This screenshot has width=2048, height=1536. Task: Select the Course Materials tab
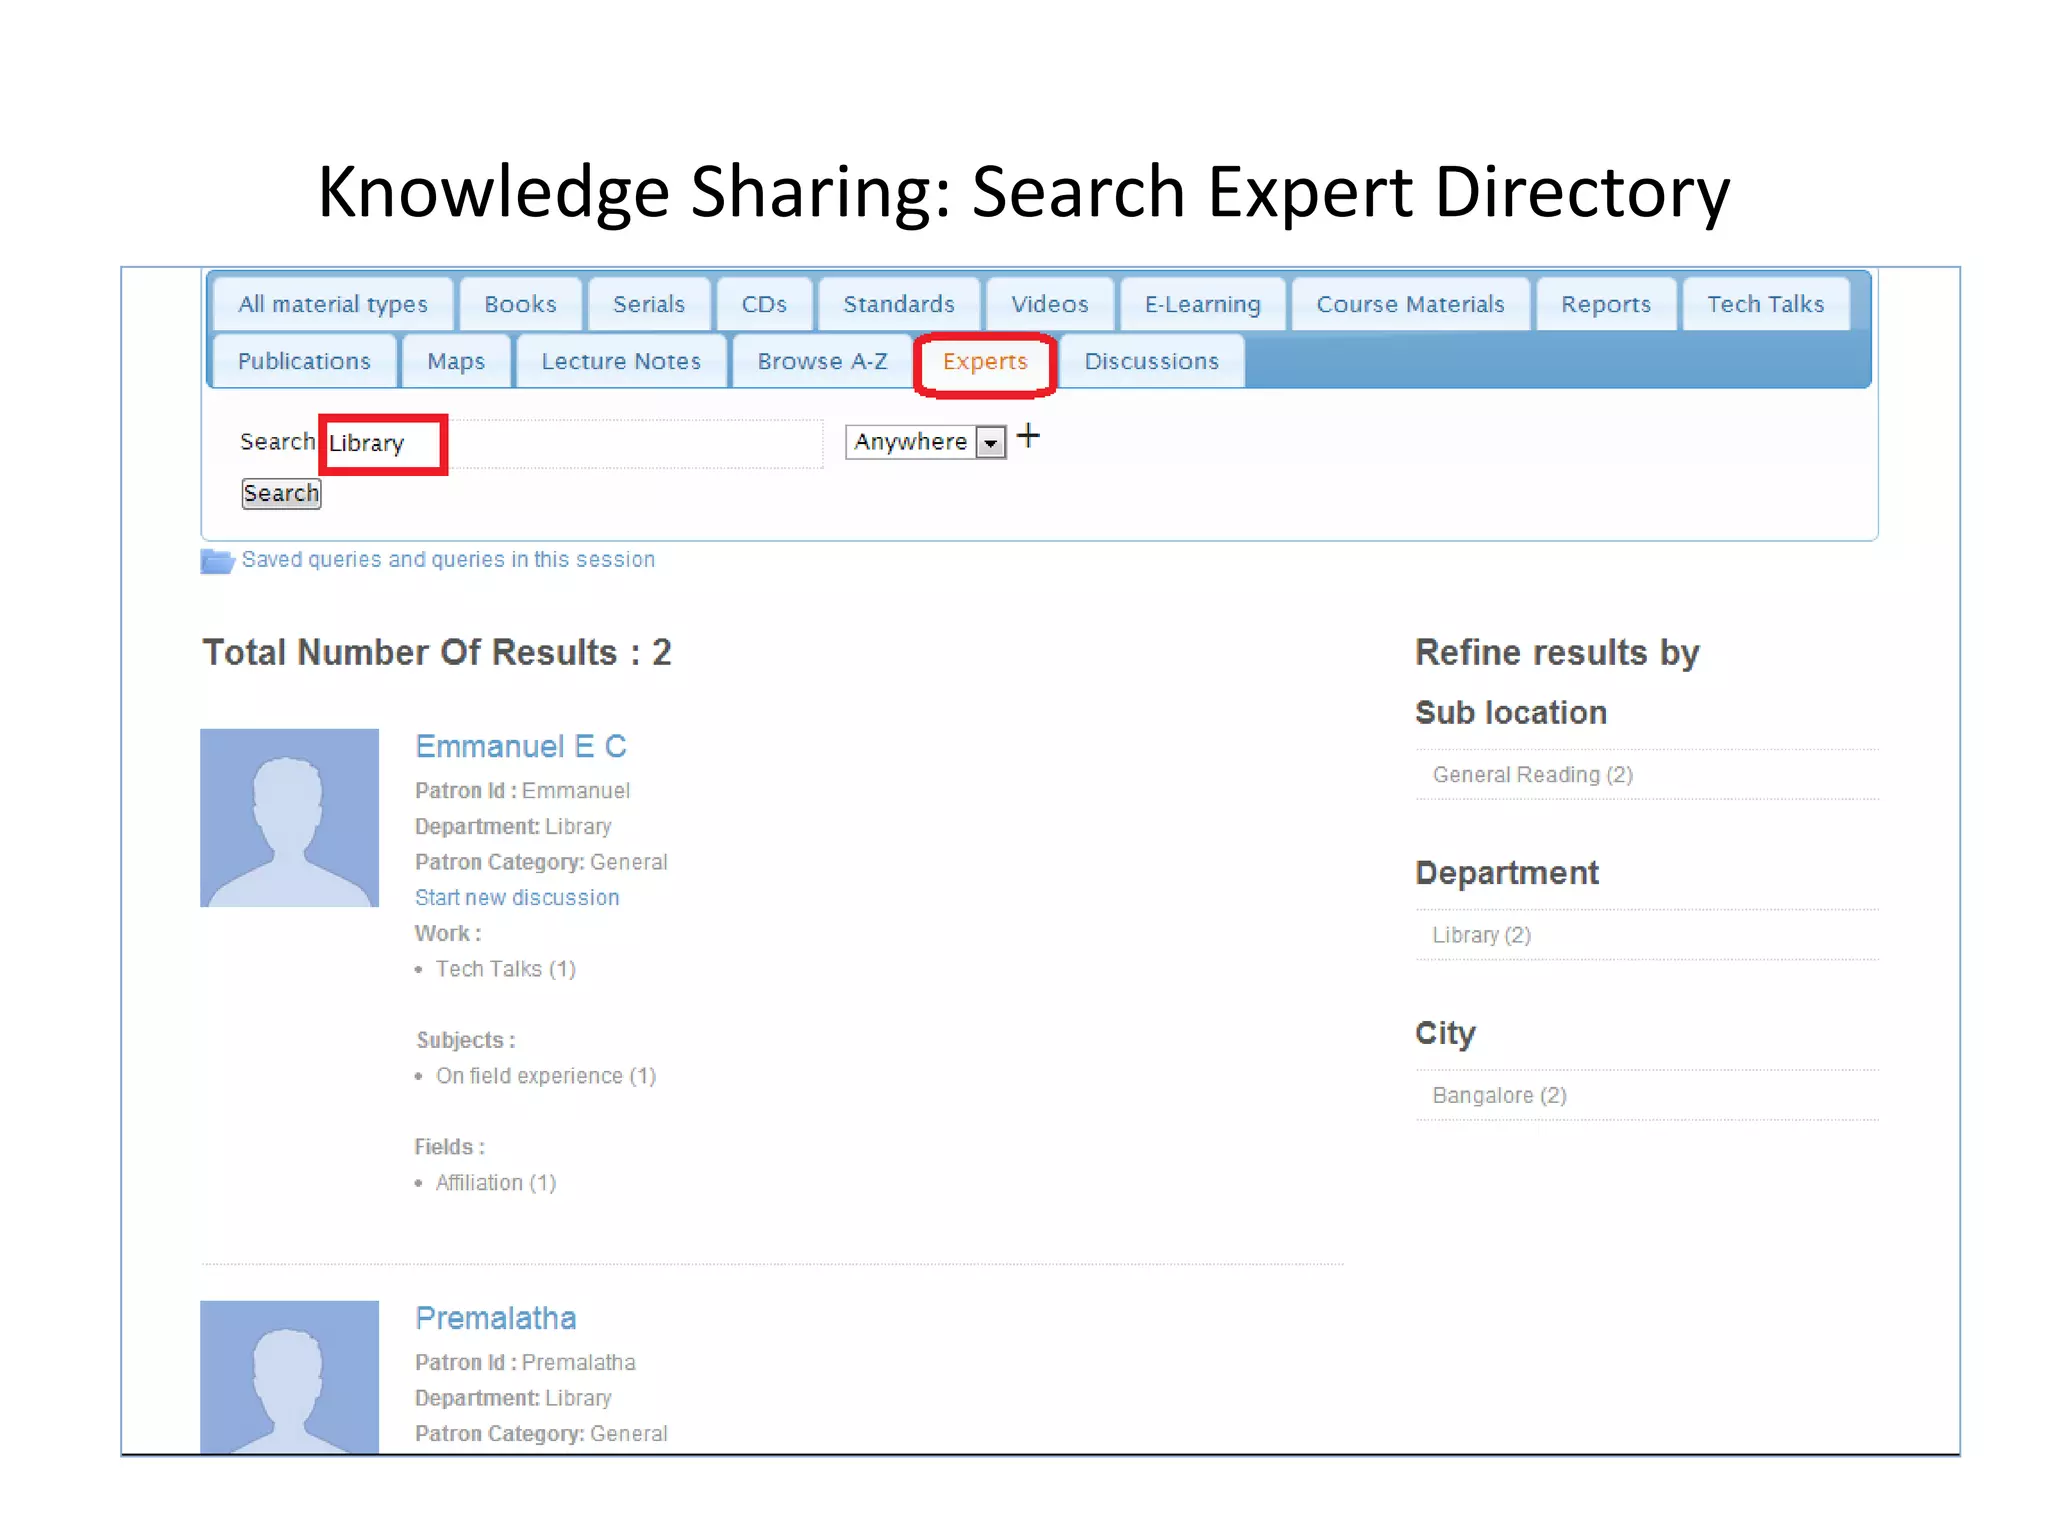pyautogui.click(x=1410, y=304)
